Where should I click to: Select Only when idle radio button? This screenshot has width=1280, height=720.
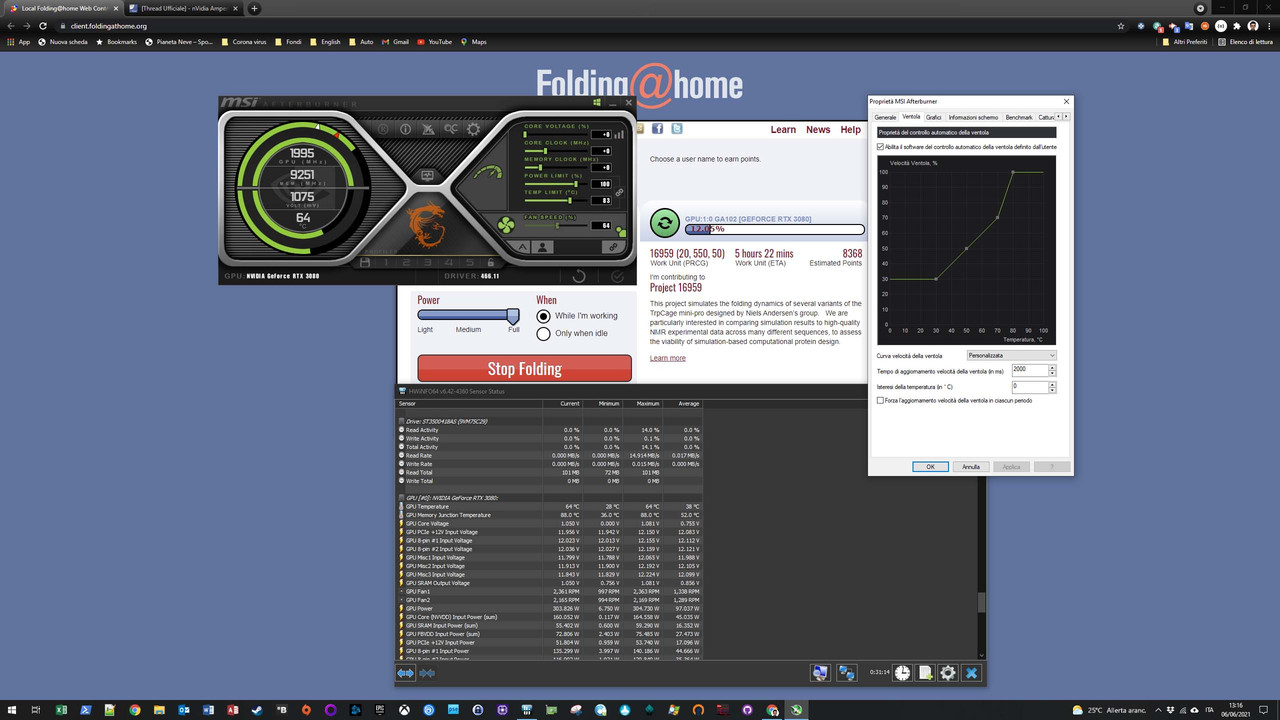pyautogui.click(x=544, y=334)
